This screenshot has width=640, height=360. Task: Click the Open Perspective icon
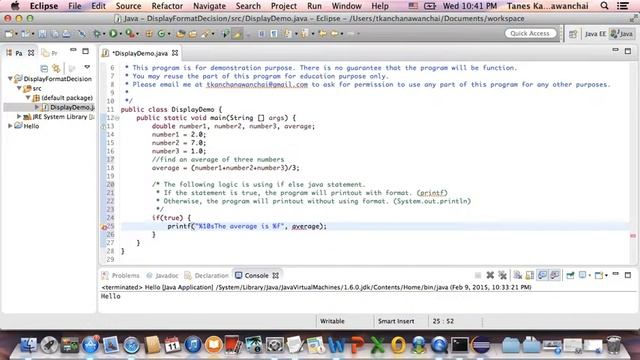(x=573, y=34)
